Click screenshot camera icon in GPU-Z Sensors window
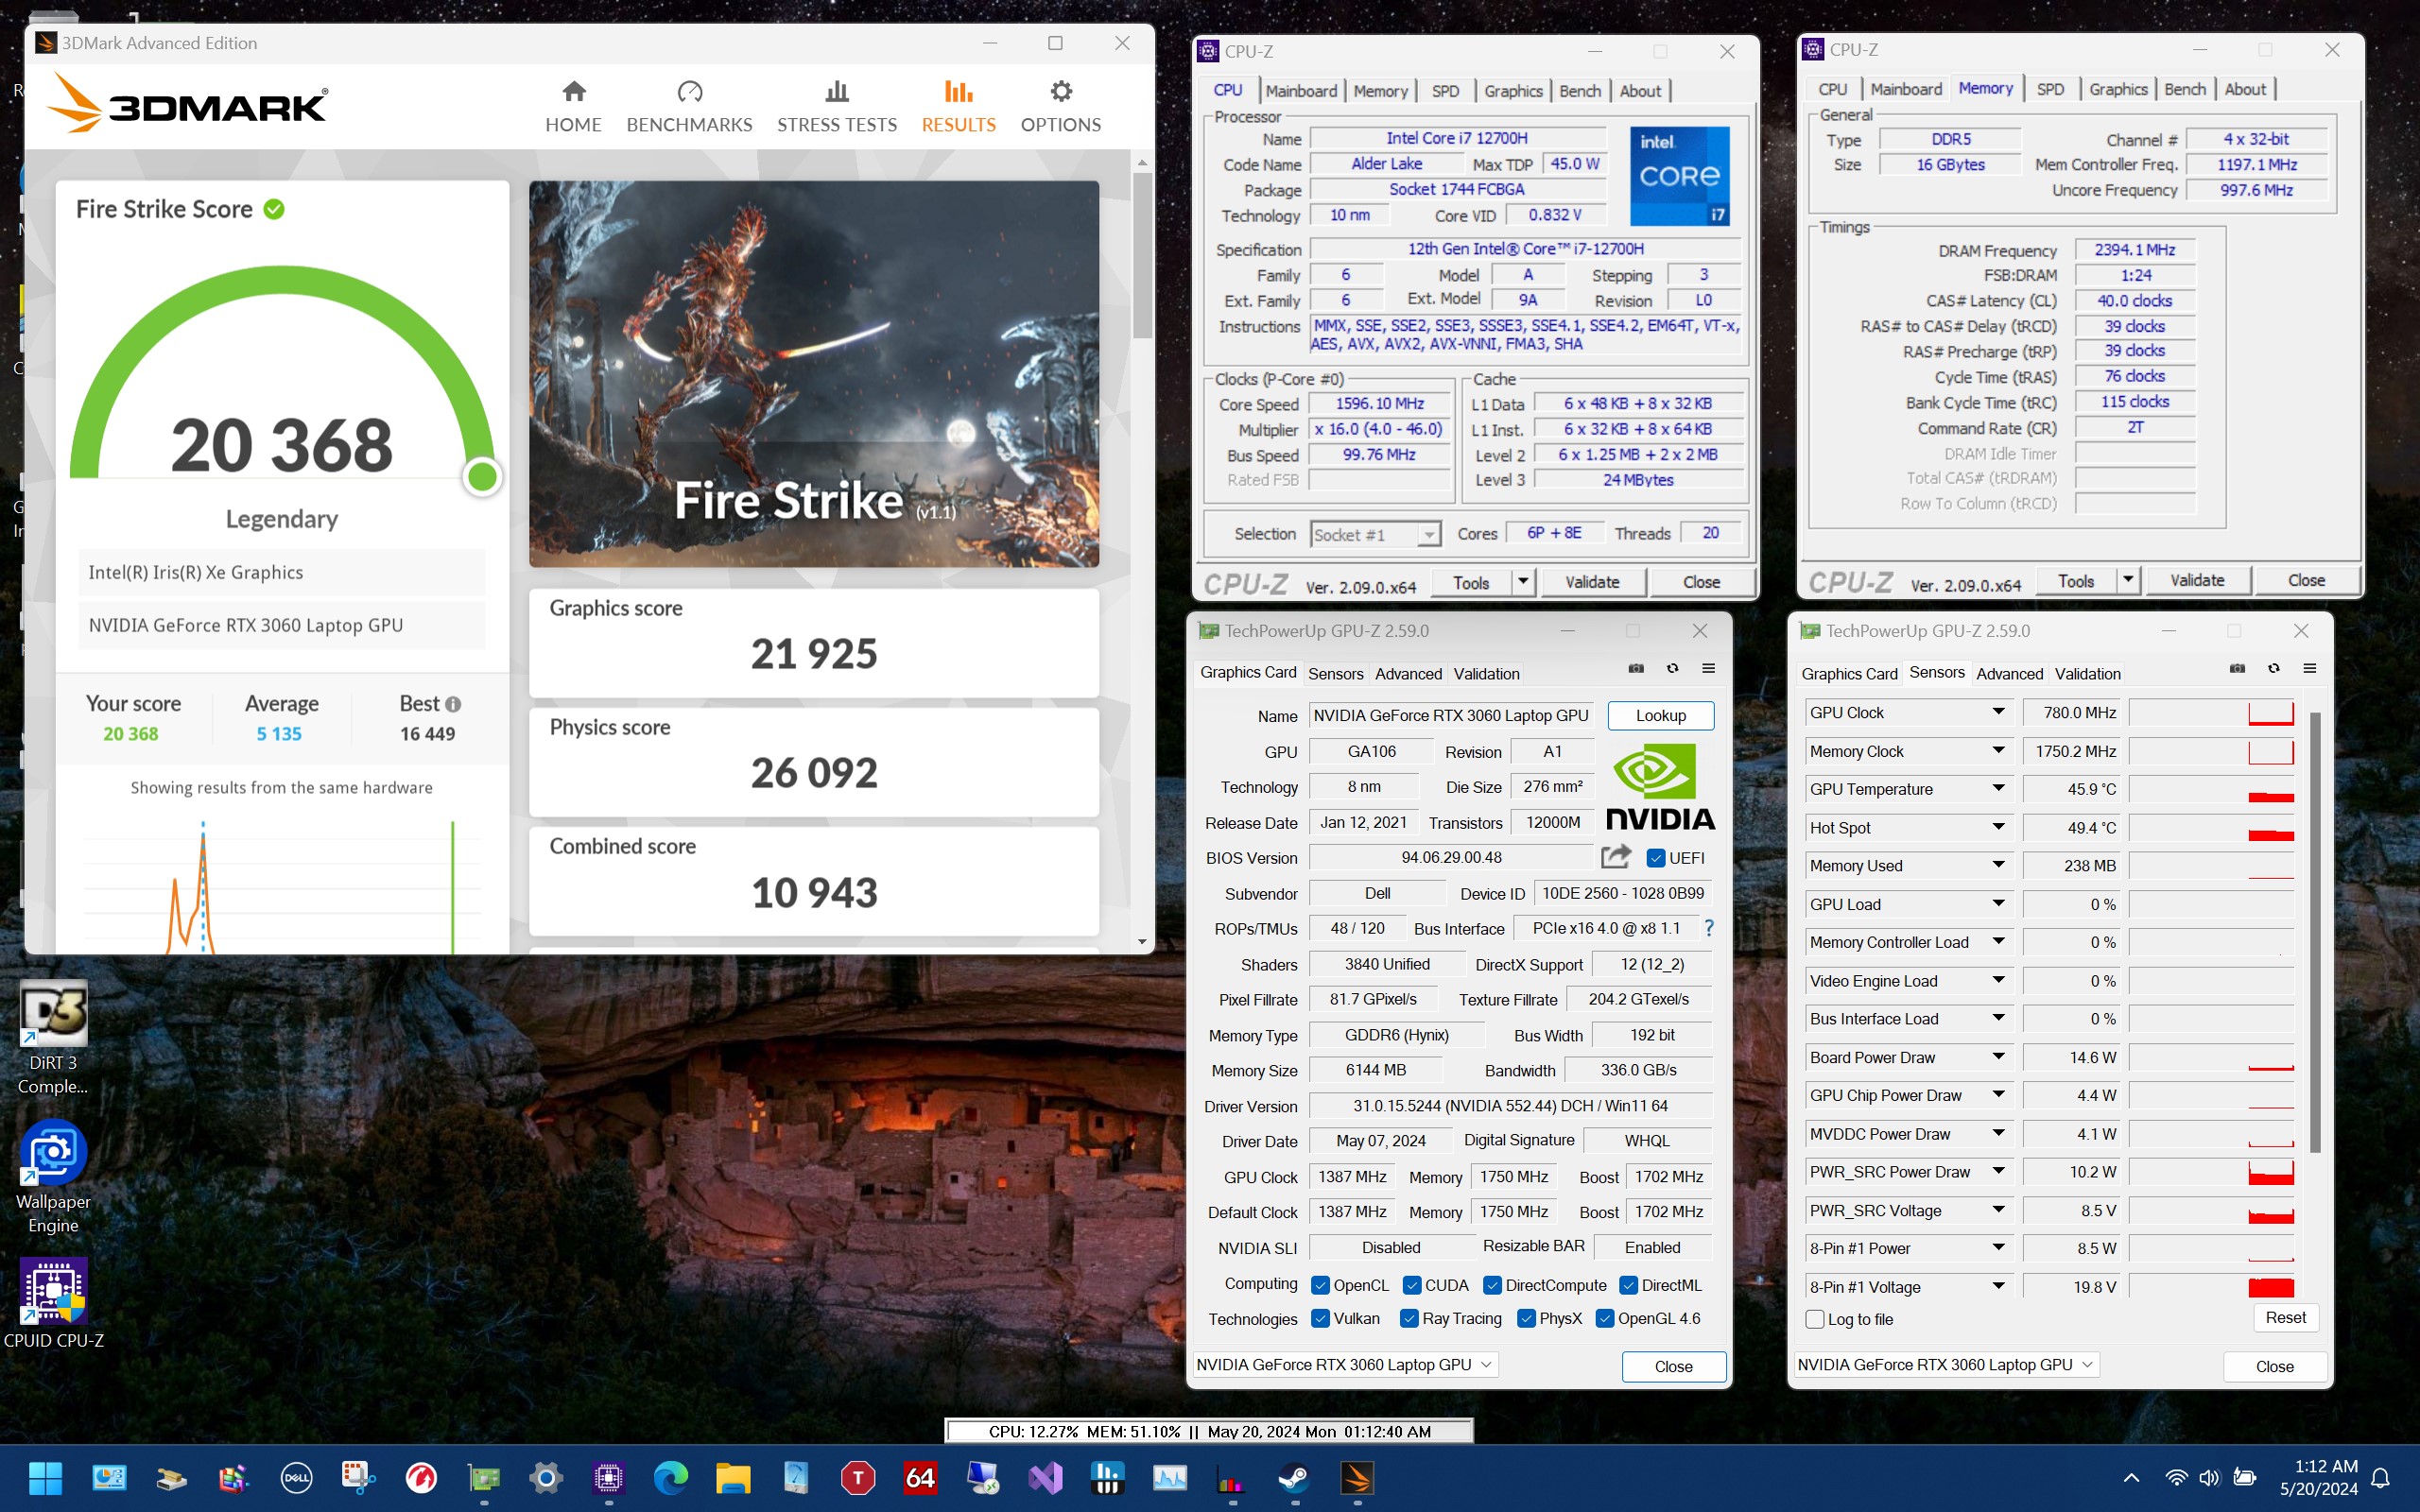 pyautogui.click(x=2237, y=668)
